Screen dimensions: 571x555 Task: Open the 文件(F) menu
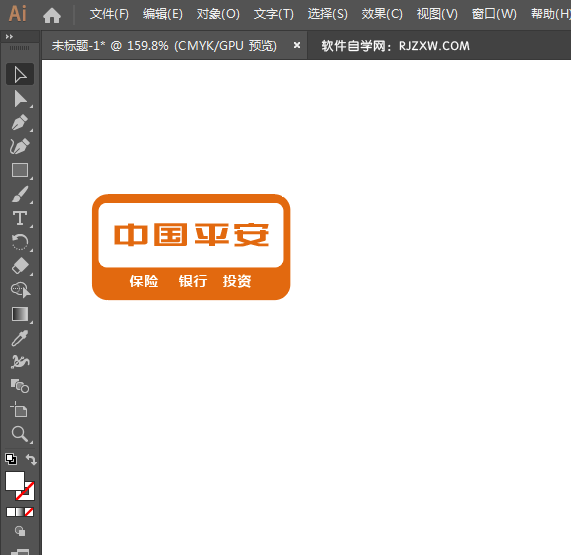(109, 14)
